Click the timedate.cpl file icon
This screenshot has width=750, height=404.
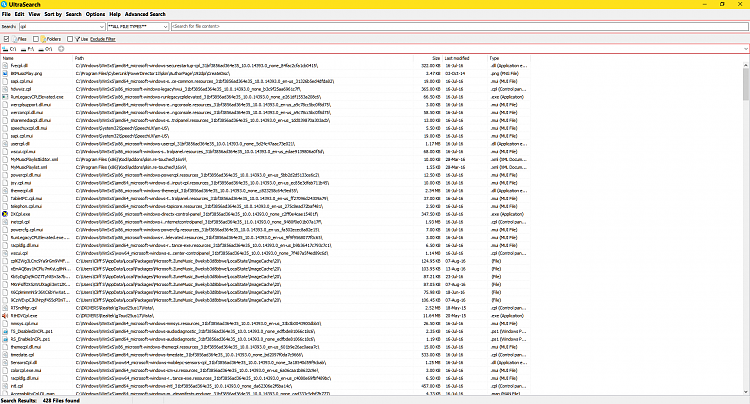(x=5, y=355)
